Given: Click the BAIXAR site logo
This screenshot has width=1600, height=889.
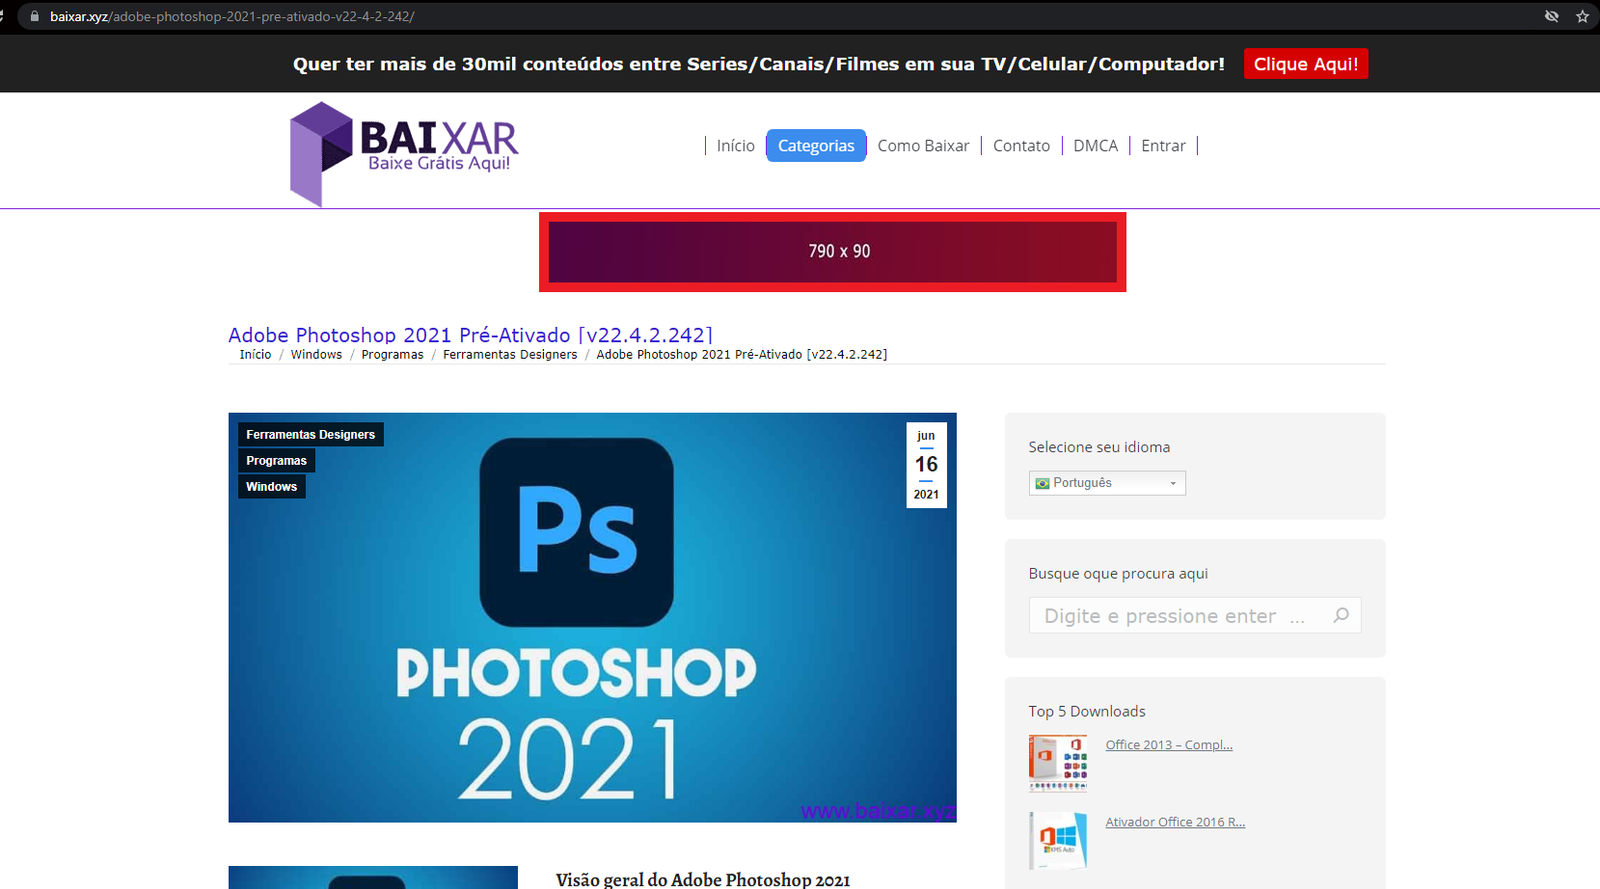Looking at the screenshot, I should pyautogui.click(x=404, y=153).
